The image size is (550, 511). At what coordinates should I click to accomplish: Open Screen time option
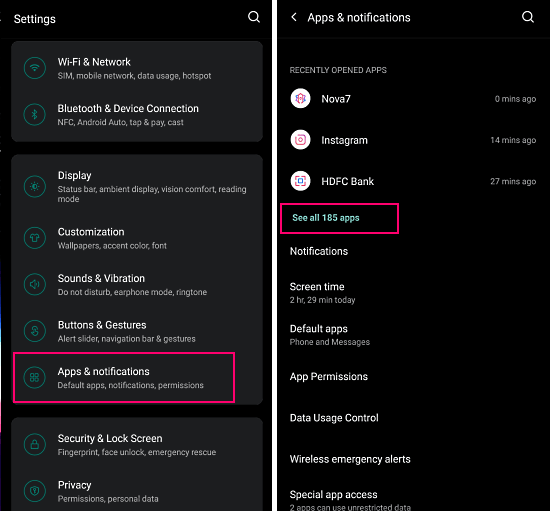413,293
